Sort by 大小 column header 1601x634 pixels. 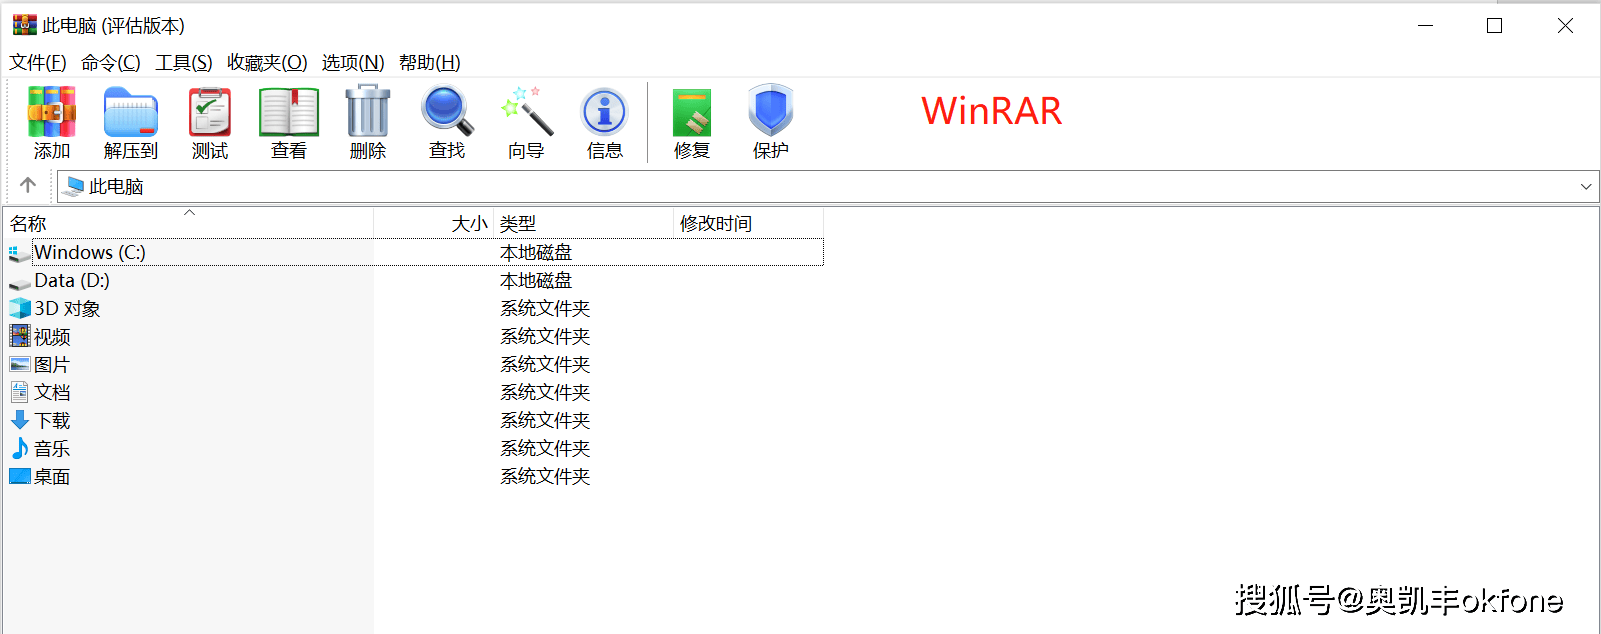[434, 223]
